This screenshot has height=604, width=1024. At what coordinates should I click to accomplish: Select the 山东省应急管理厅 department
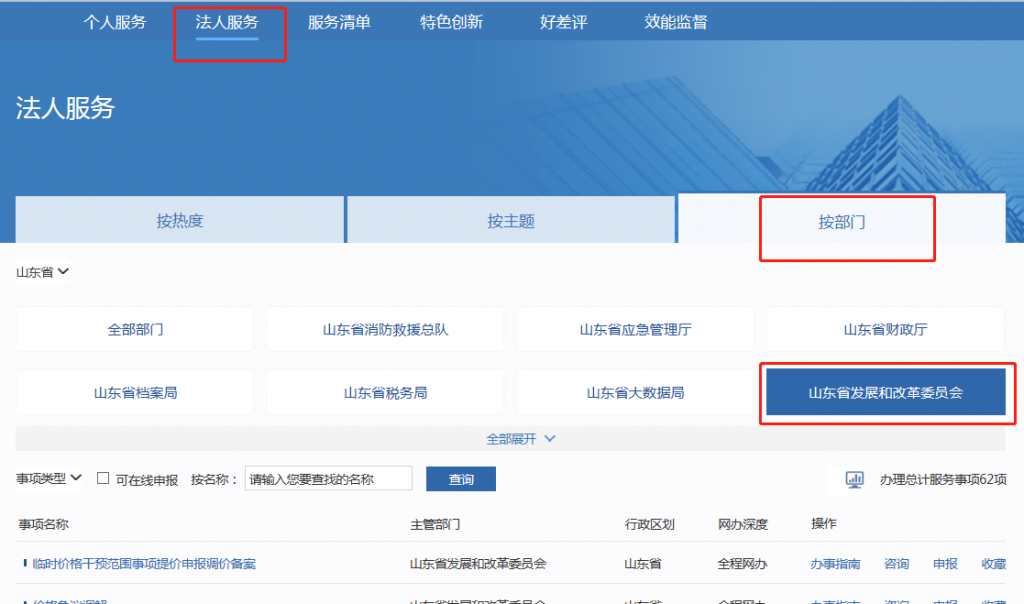coord(635,329)
